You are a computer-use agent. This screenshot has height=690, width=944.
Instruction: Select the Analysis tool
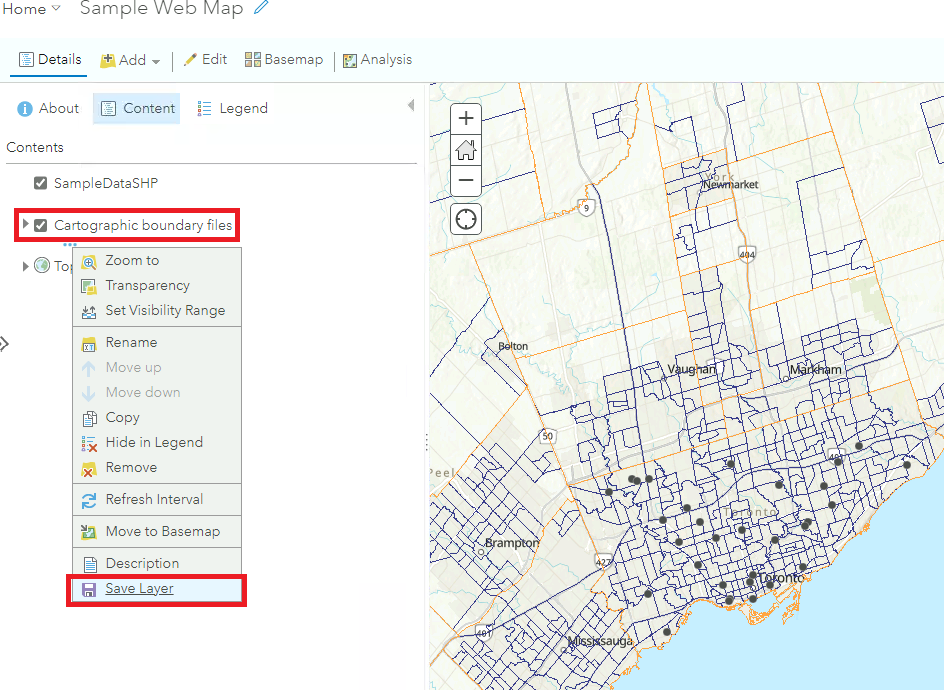(x=377, y=59)
